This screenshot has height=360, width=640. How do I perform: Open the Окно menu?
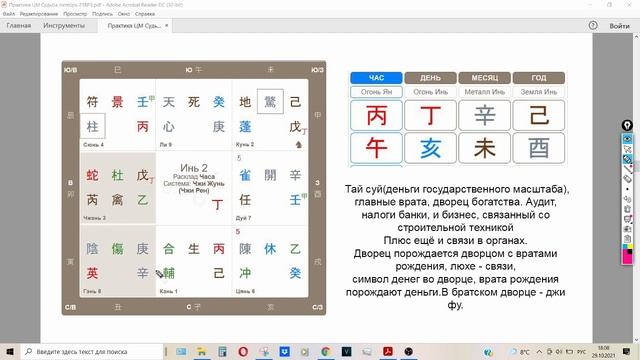(x=124, y=13)
